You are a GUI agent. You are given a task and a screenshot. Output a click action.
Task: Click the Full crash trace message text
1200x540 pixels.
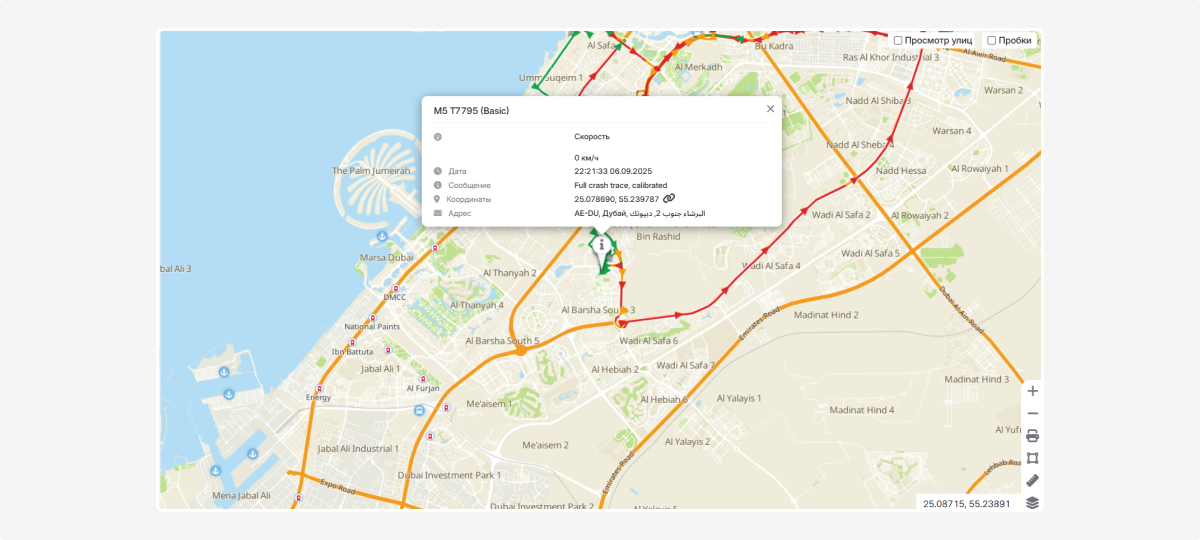(x=620, y=185)
